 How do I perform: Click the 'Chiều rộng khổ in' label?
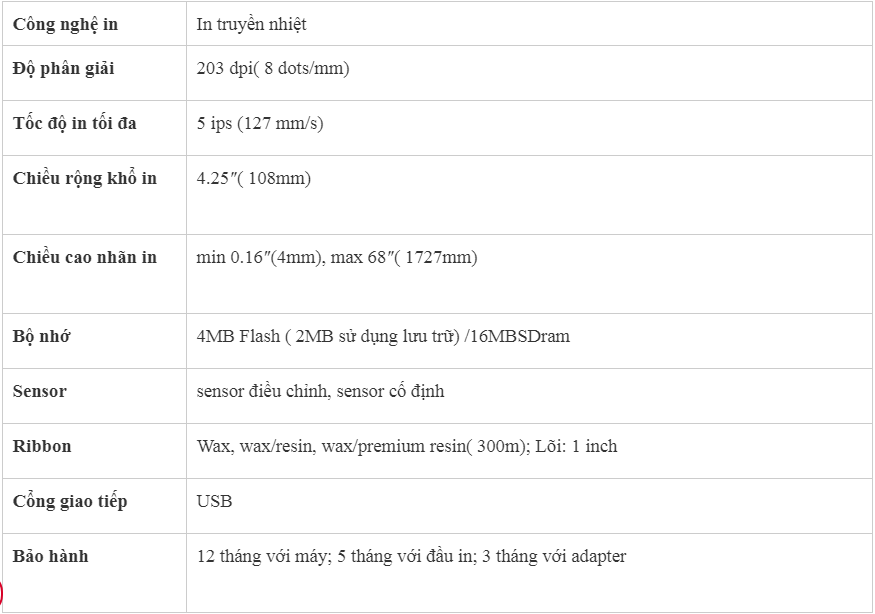pos(85,179)
